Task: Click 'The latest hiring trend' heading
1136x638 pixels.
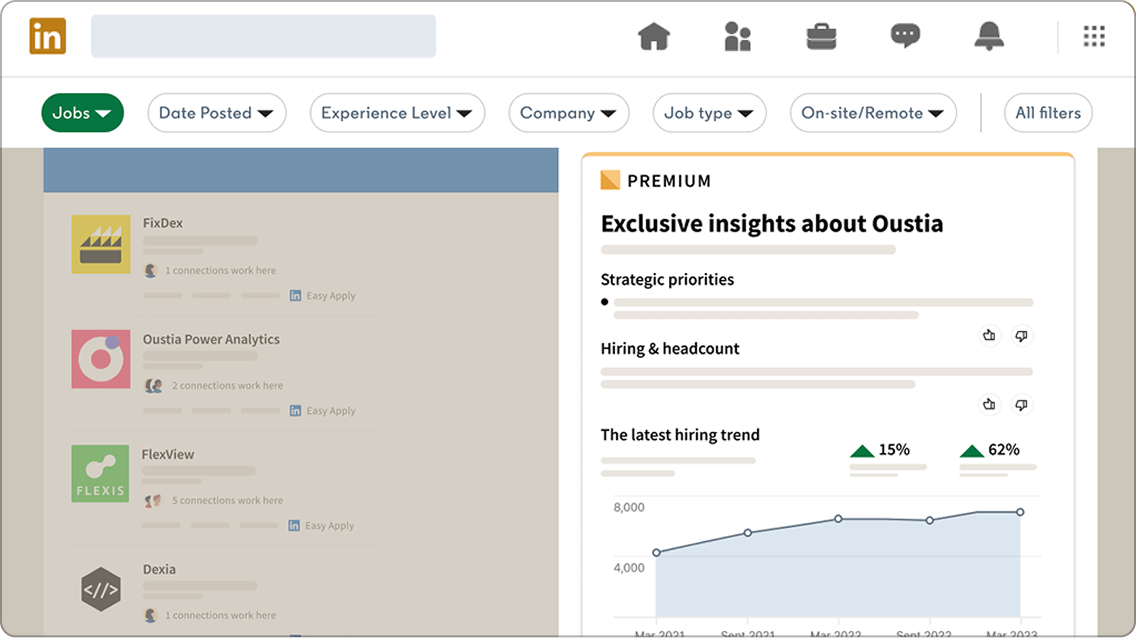Action: [680, 435]
